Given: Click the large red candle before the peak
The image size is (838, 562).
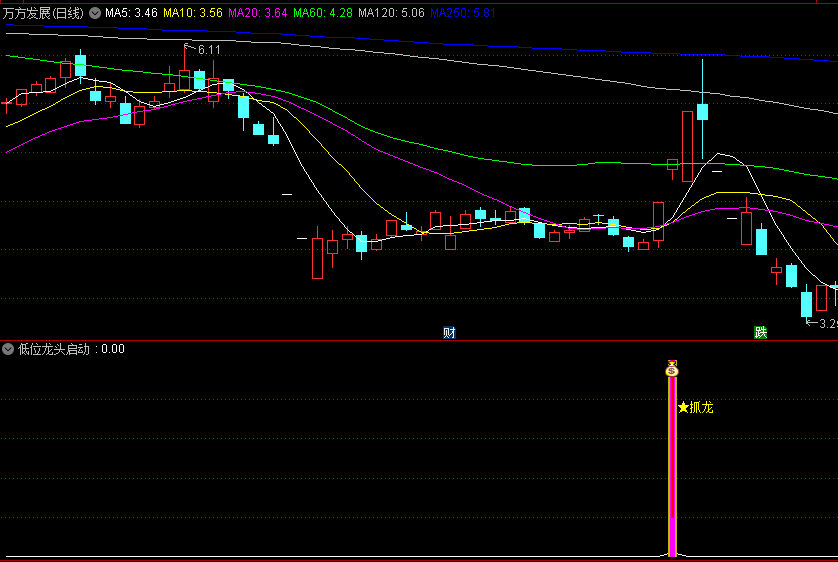Looking at the screenshot, I should pos(687,146).
